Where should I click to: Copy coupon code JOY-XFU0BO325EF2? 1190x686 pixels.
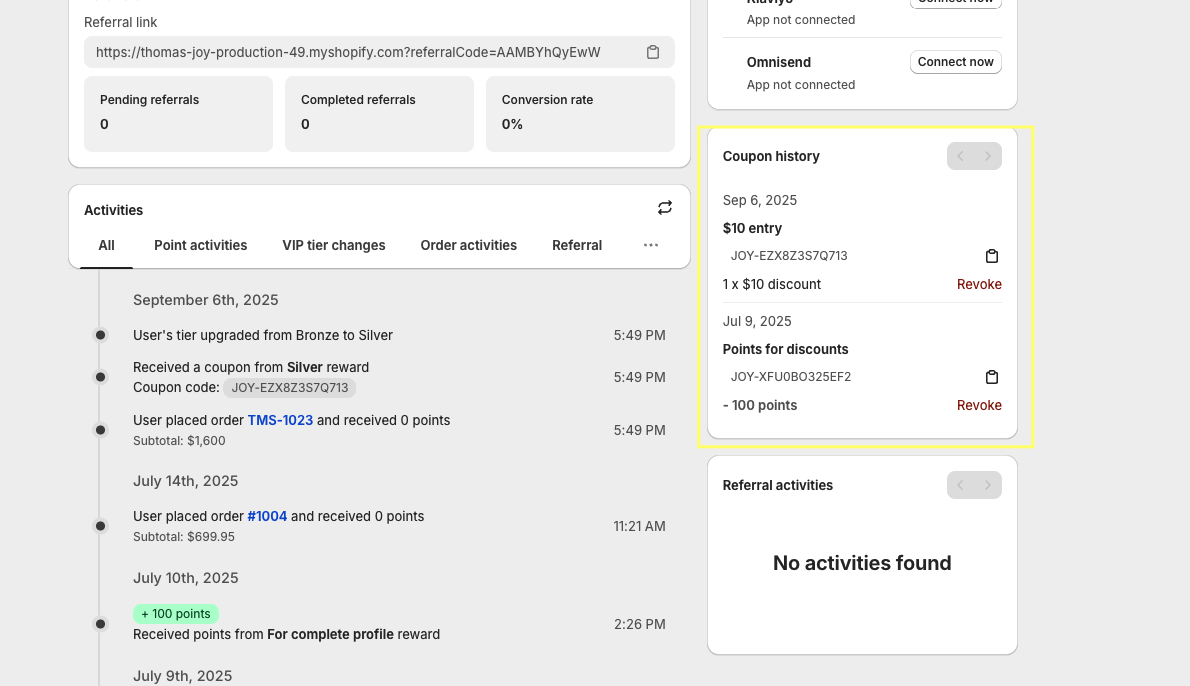point(992,377)
